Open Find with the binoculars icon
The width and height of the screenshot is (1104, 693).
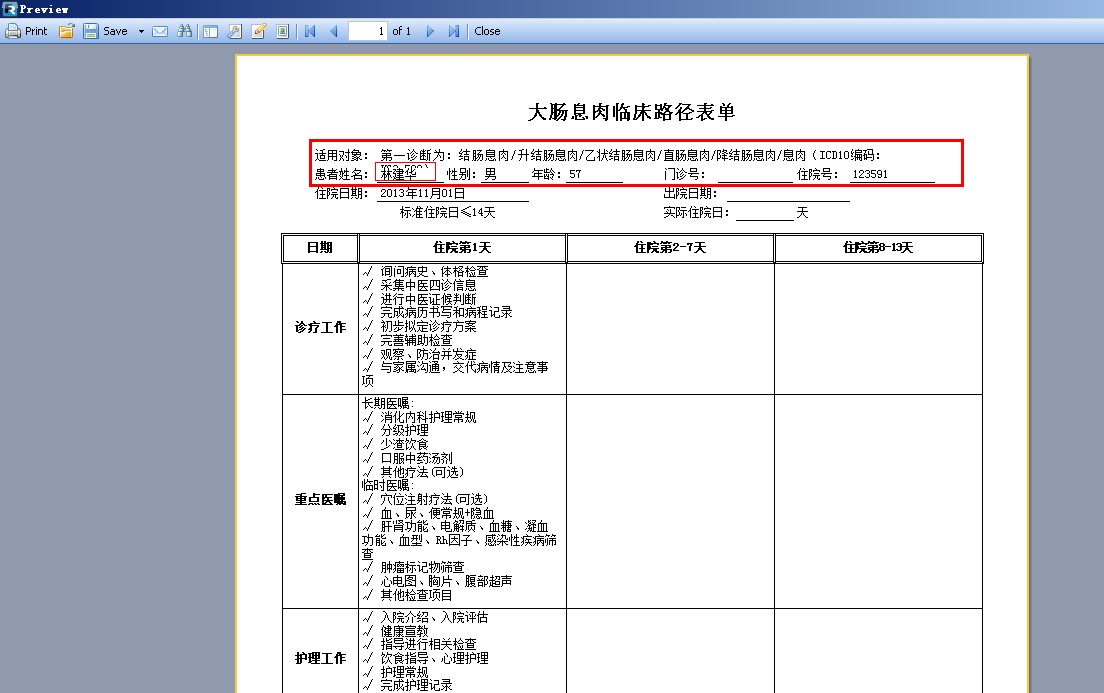(184, 31)
